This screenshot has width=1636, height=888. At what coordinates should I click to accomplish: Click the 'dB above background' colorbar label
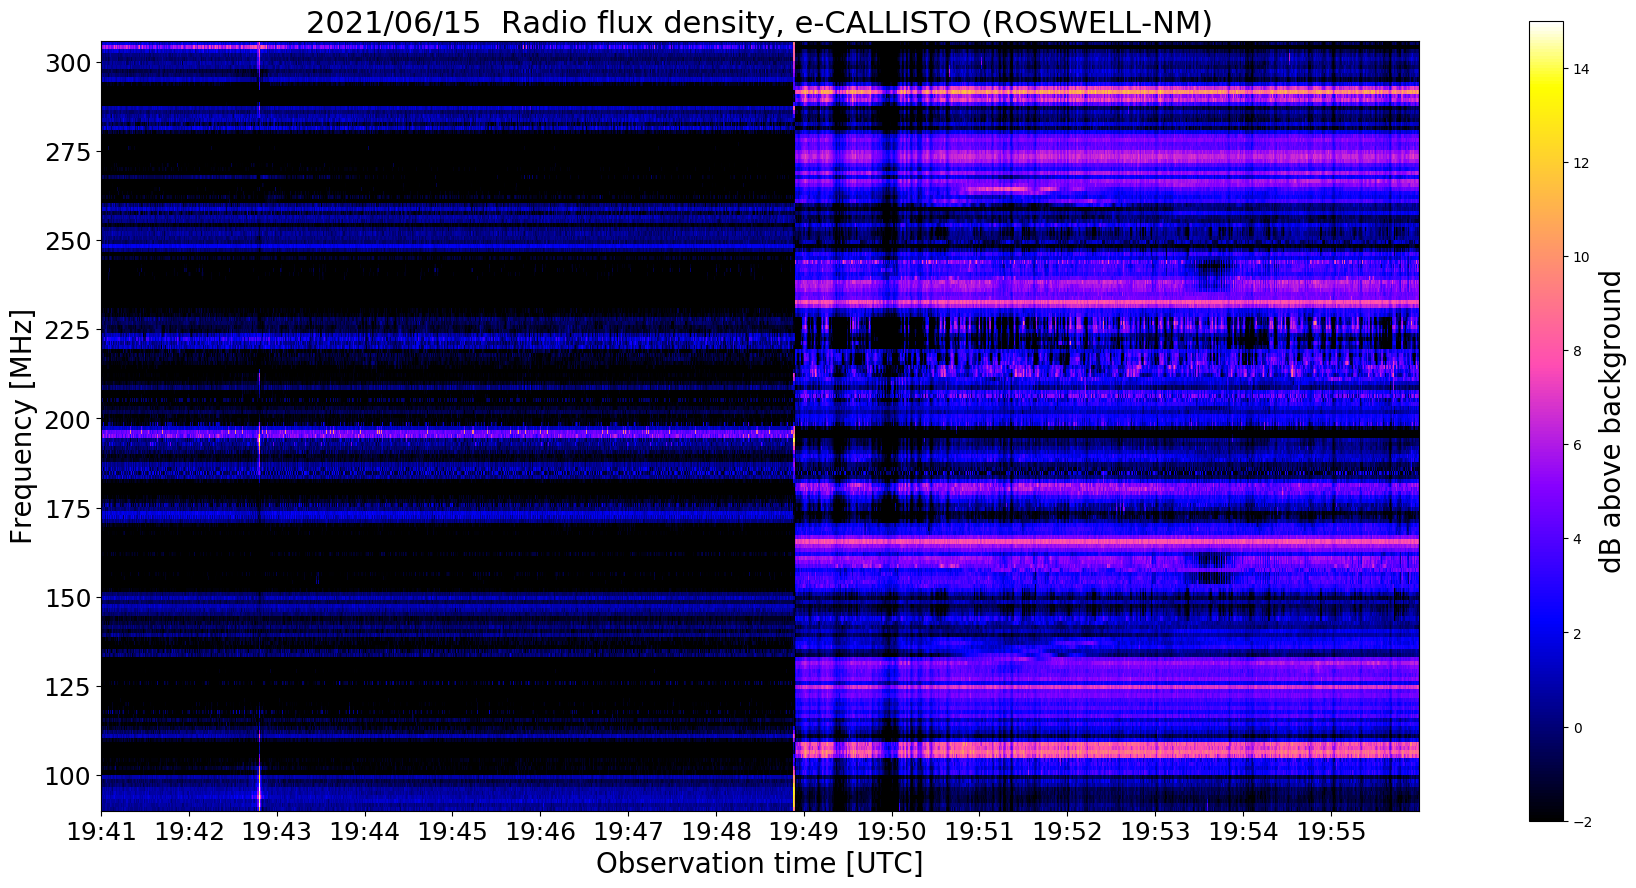coord(1611,421)
